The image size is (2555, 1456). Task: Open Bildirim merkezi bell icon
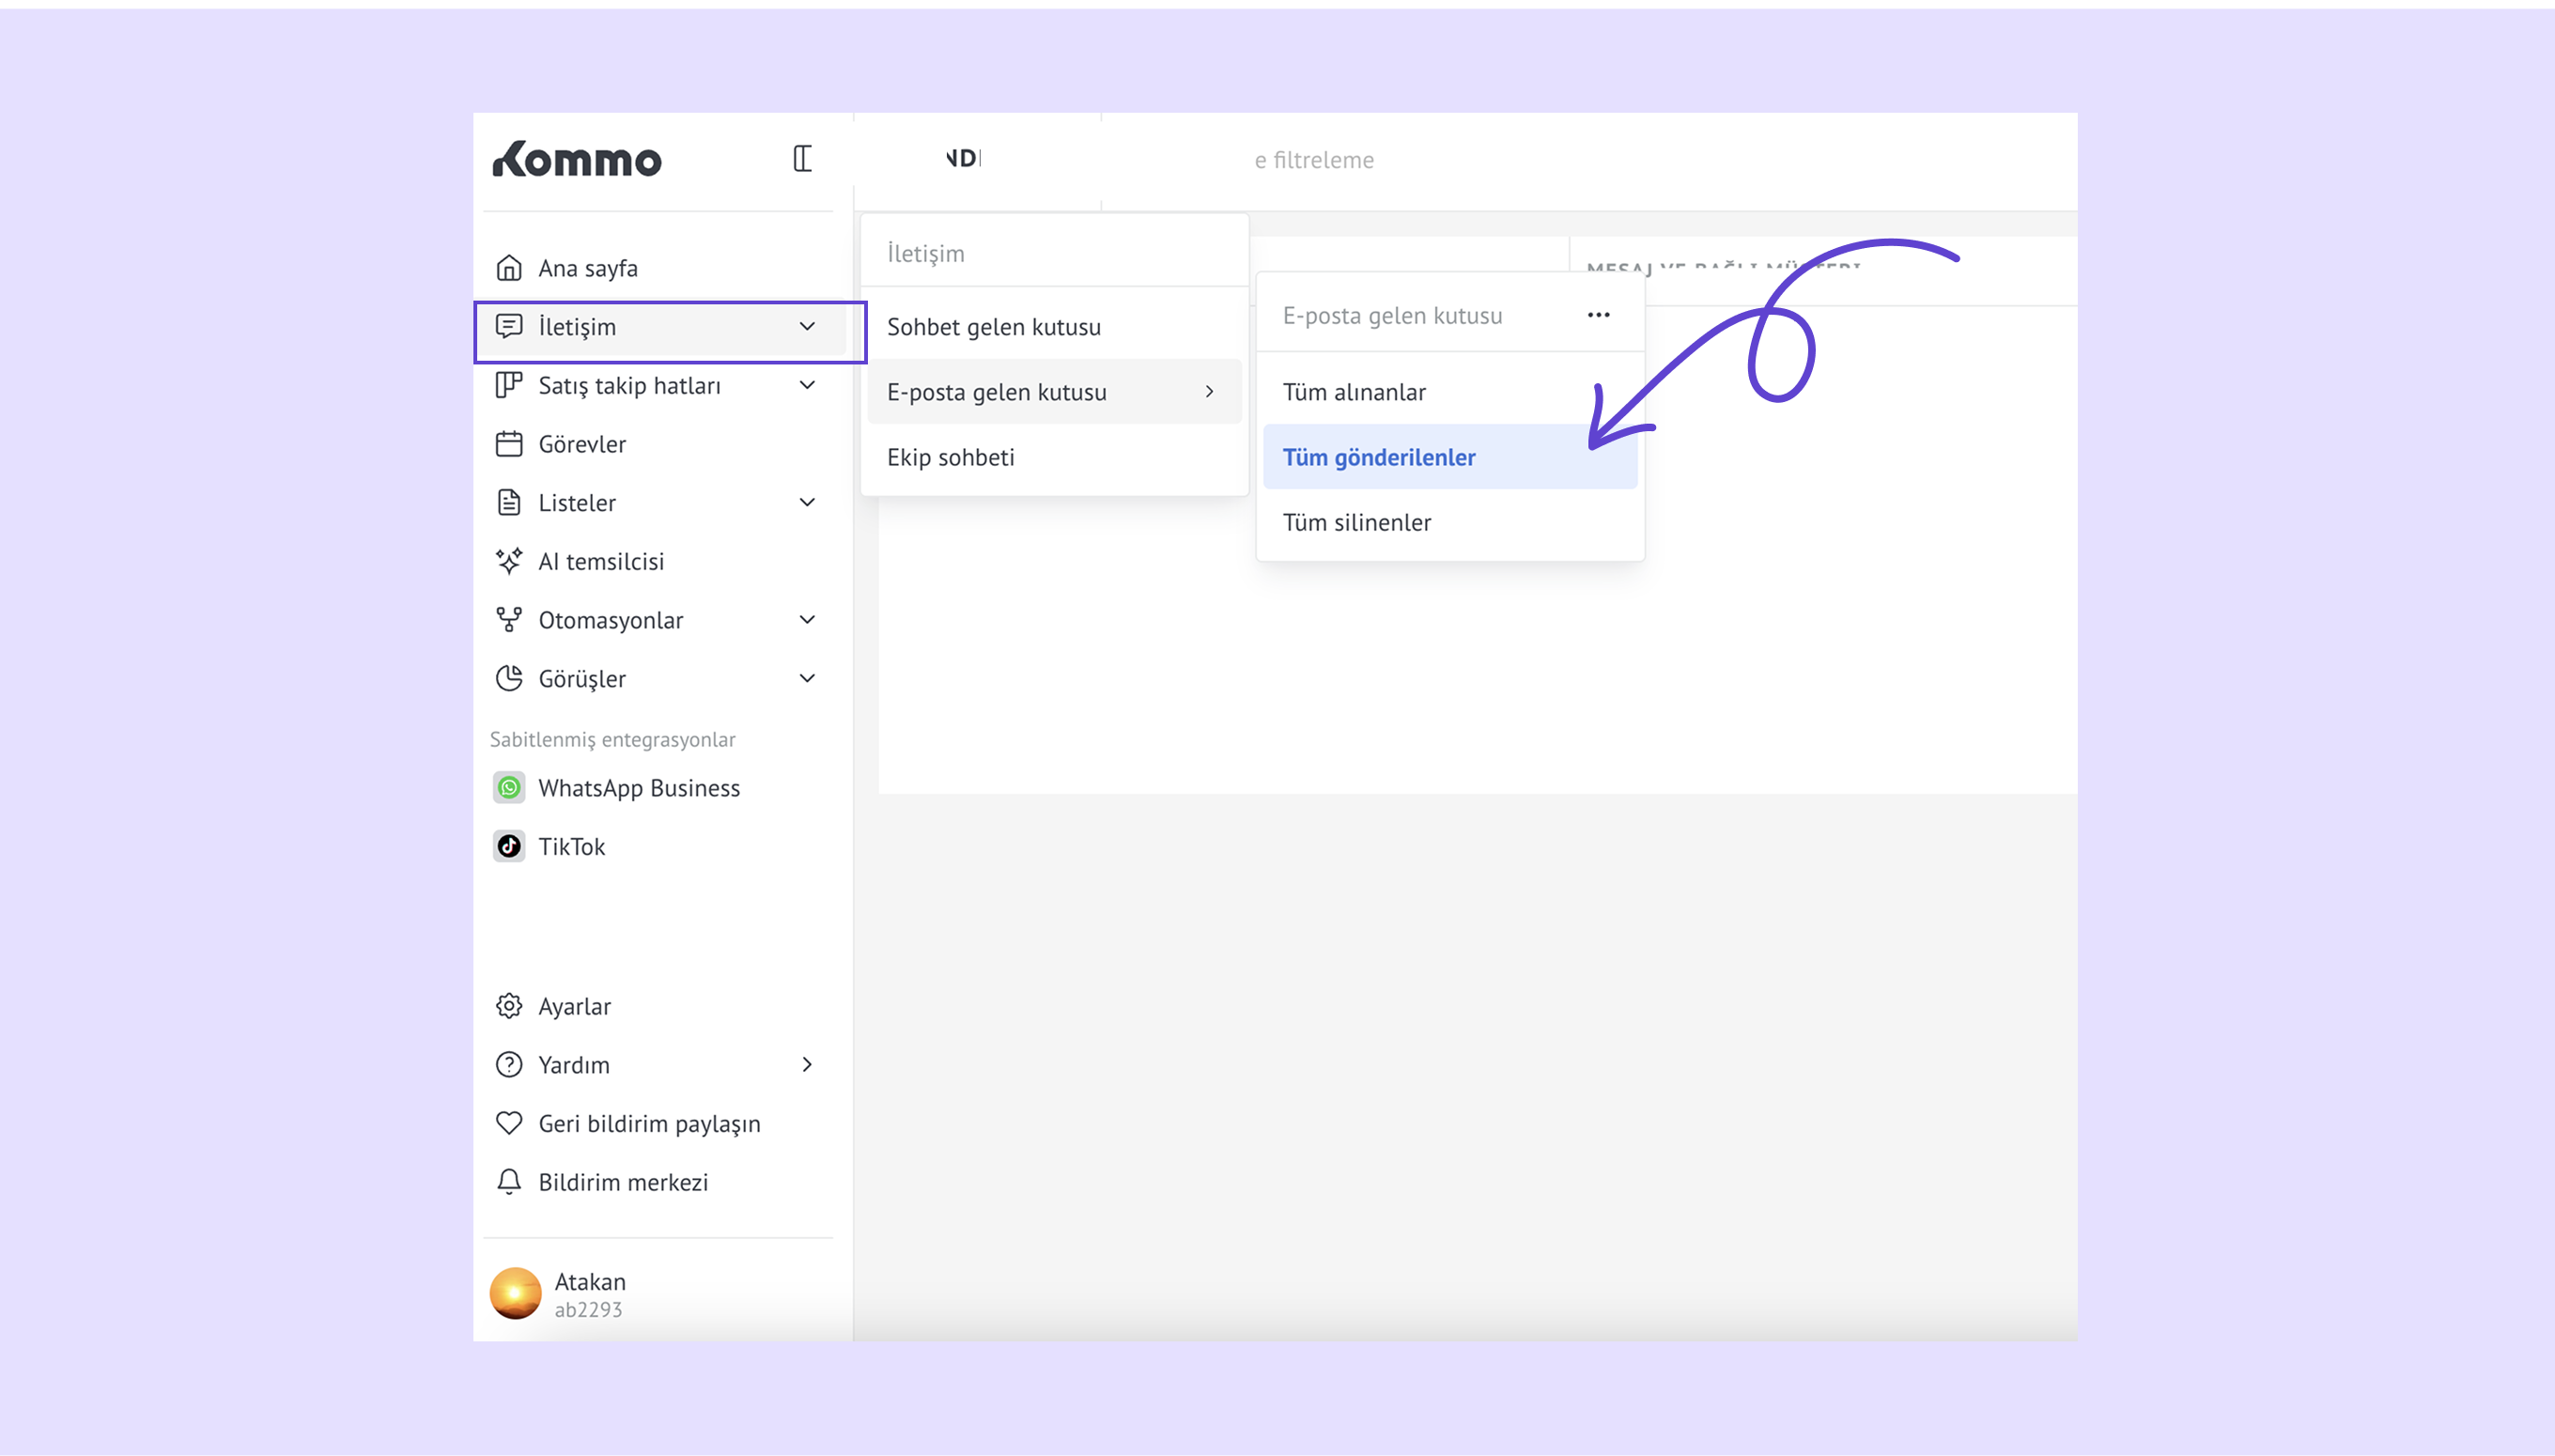click(509, 1182)
